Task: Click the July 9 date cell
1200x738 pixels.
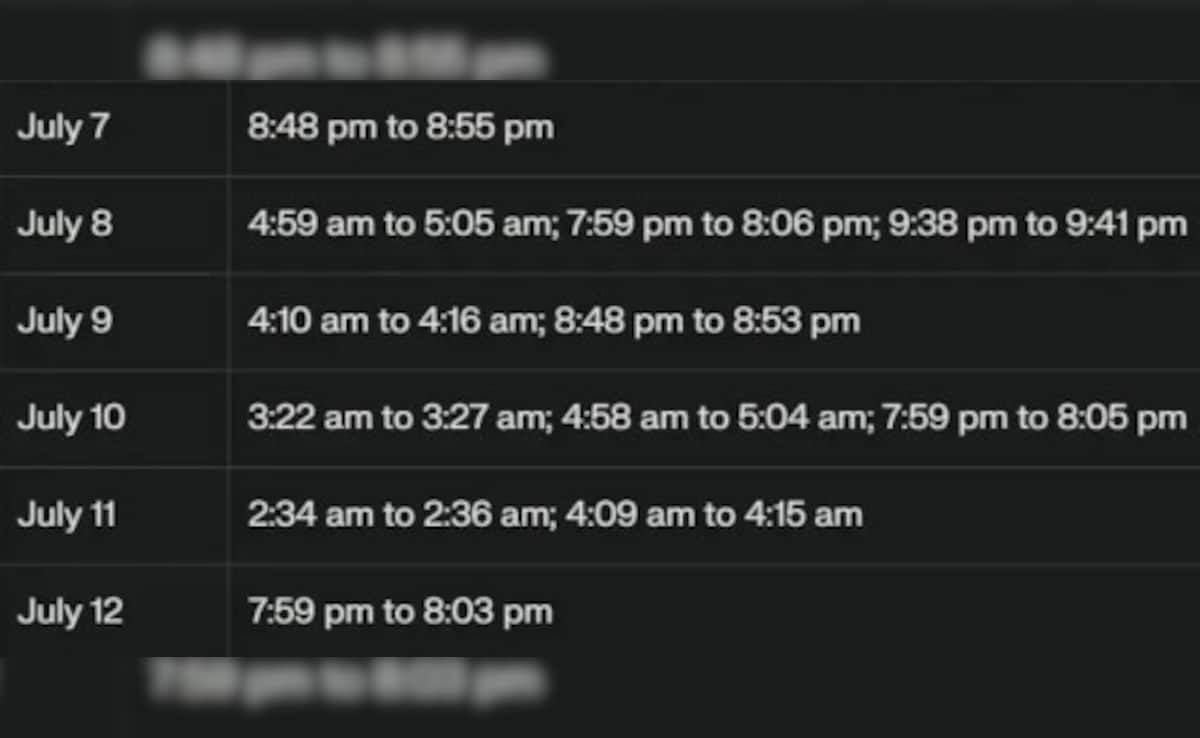Action: (x=65, y=321)
